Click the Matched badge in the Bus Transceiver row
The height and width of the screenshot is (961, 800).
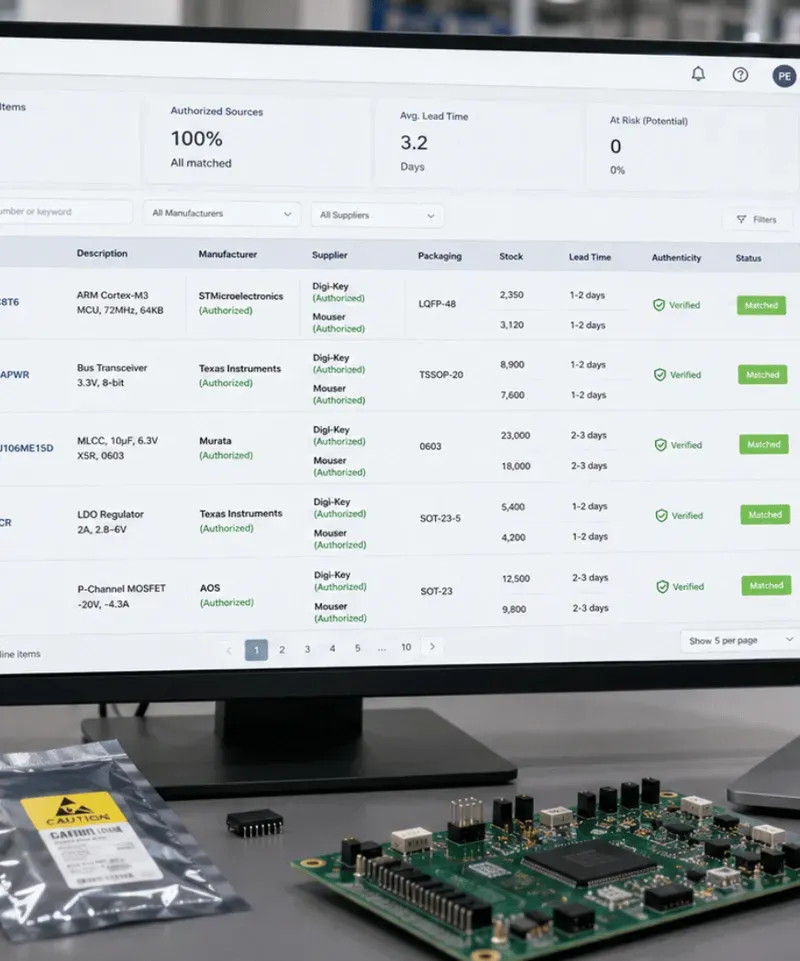(763, 374)
